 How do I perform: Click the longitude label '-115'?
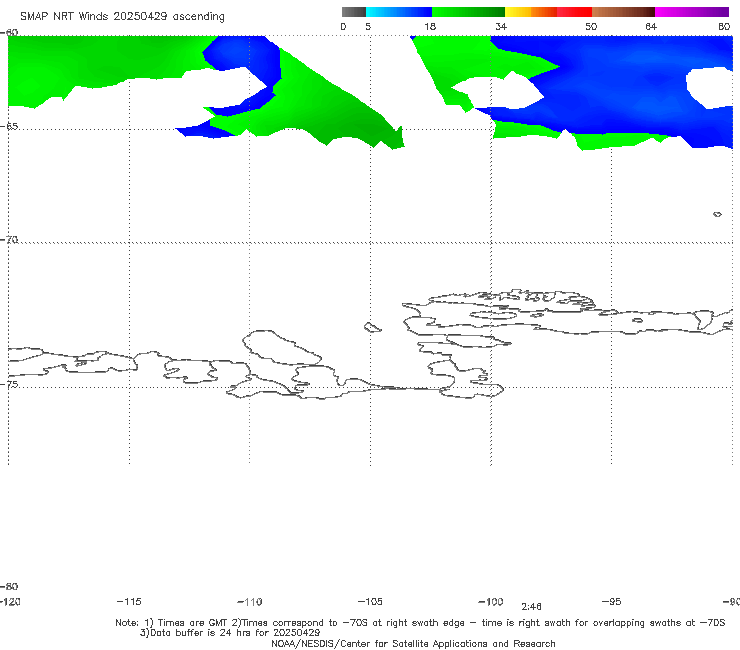click(x=129, y=601)
